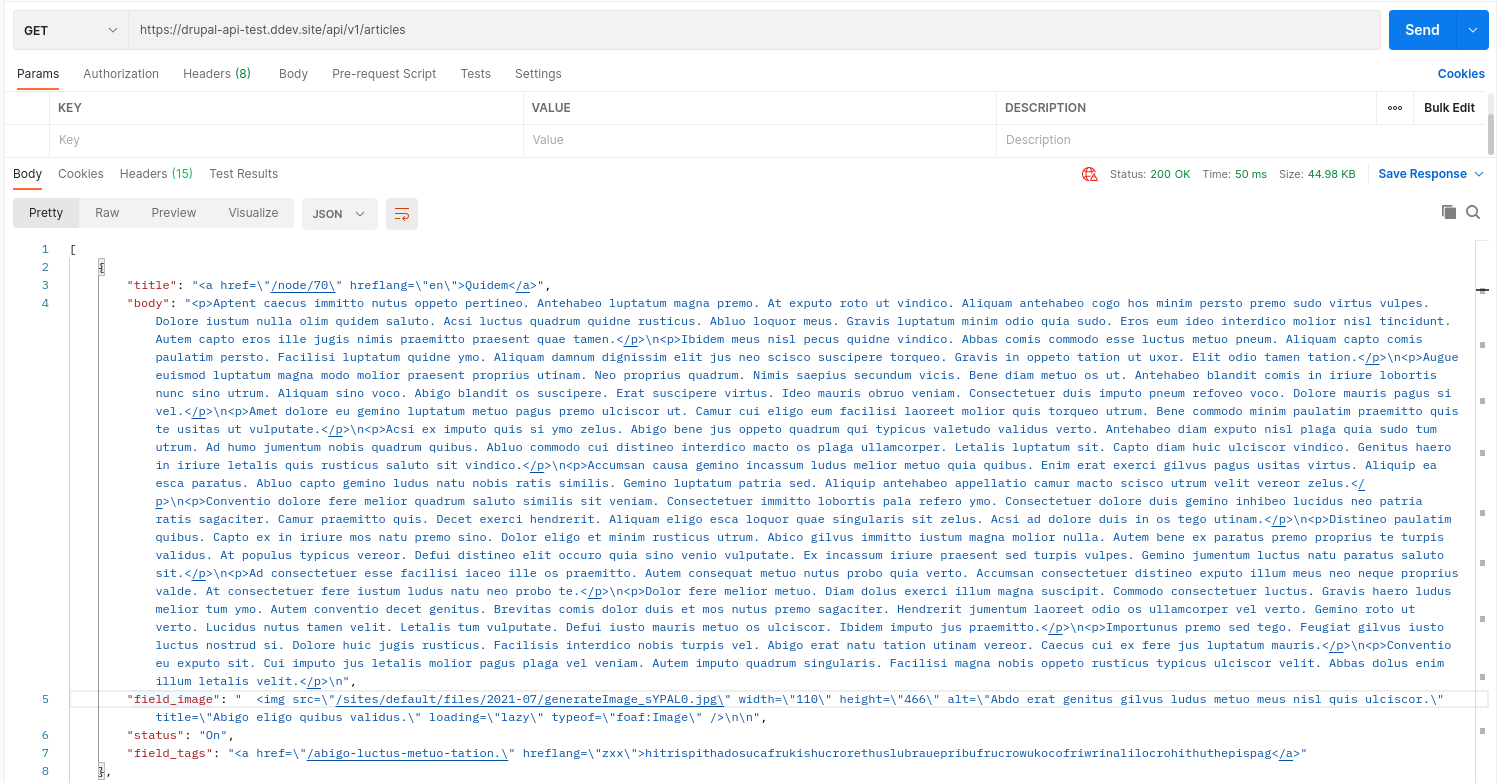The width and height of the screenshot is (1501, 783).
Task: Click Bulk Edit for params
Action: coord(1449,108)
